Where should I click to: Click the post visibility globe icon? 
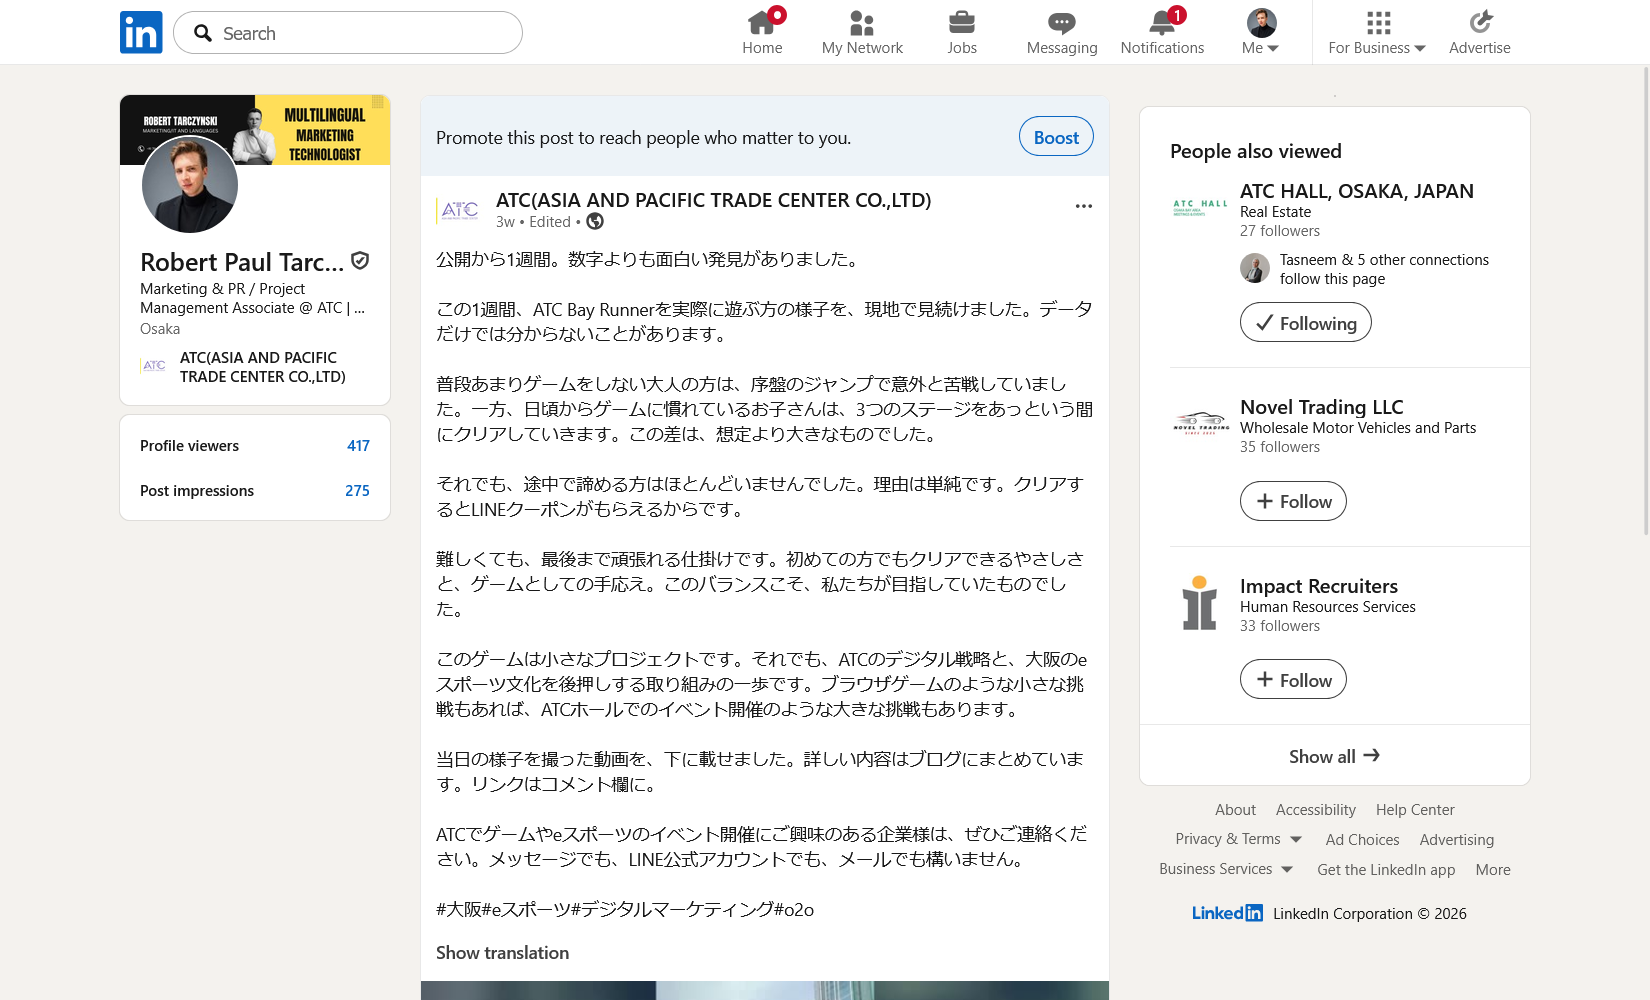595,222
